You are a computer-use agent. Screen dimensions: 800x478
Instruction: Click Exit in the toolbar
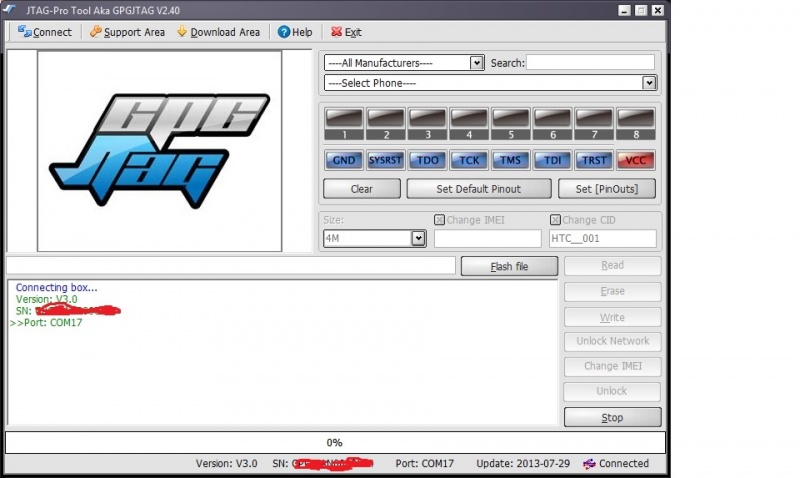tap(346, 32)
